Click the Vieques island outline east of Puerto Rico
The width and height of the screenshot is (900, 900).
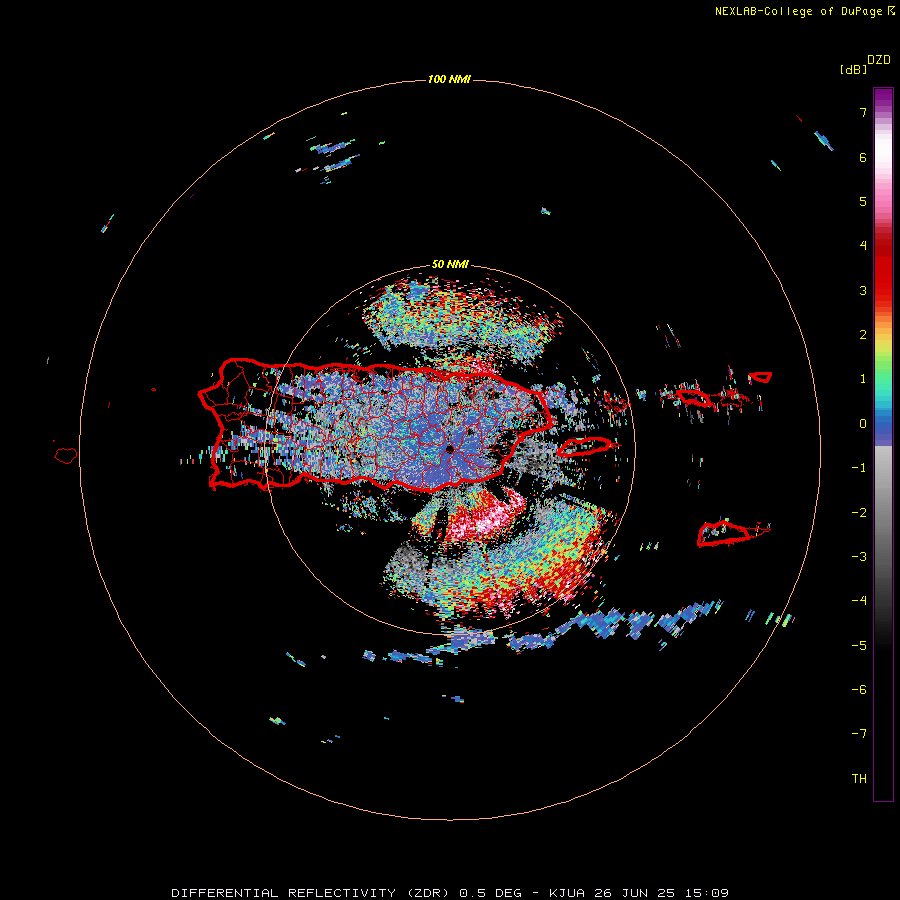pyautogui.click(x=585, y=446)
